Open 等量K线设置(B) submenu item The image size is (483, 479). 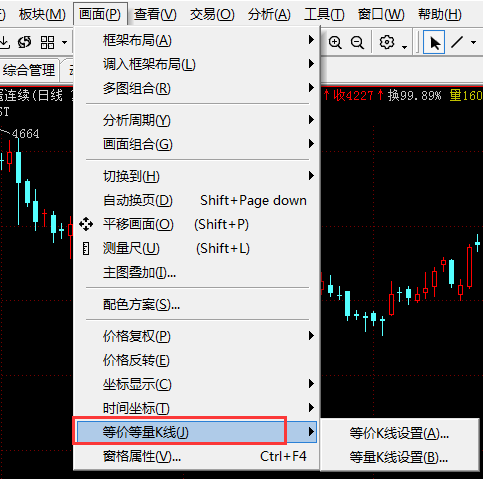coord(399,457)
